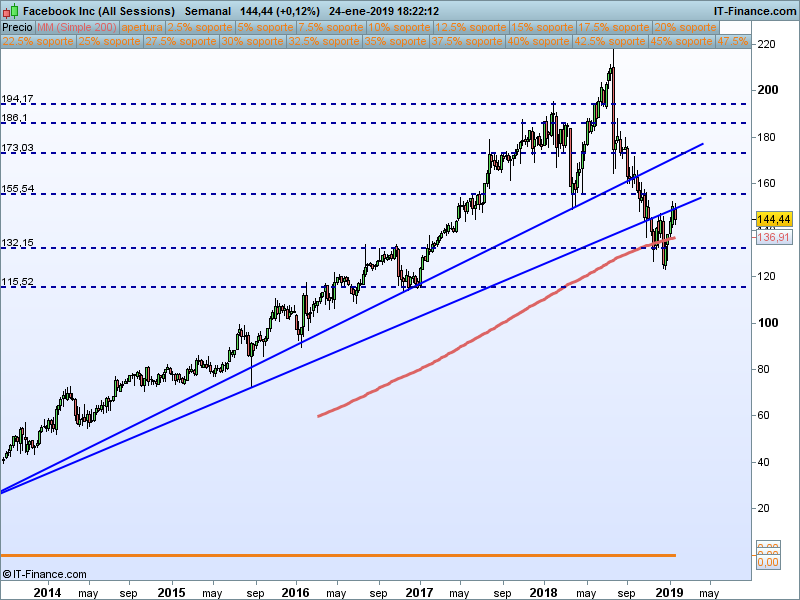The height and width of the screenshot is (600, 800).
Task: Click the 115,52 support level label
Action: (17, 282)
